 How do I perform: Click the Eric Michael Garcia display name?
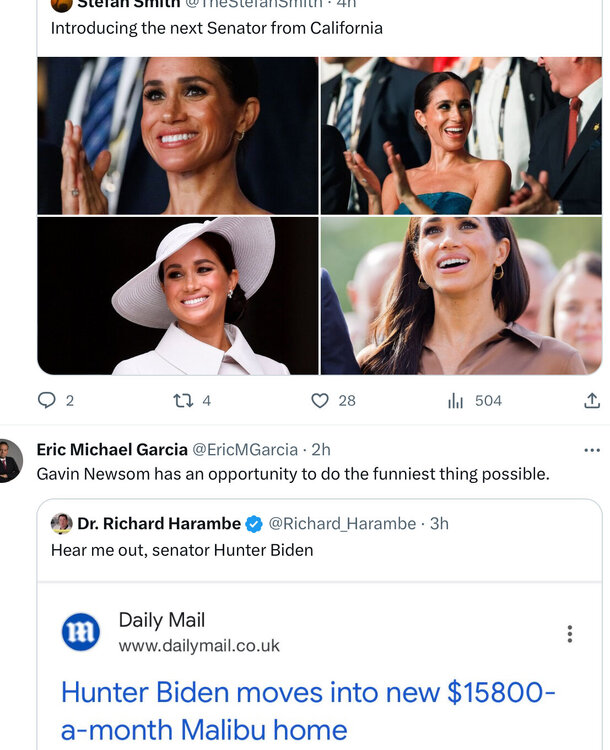[x=111, y=450]
